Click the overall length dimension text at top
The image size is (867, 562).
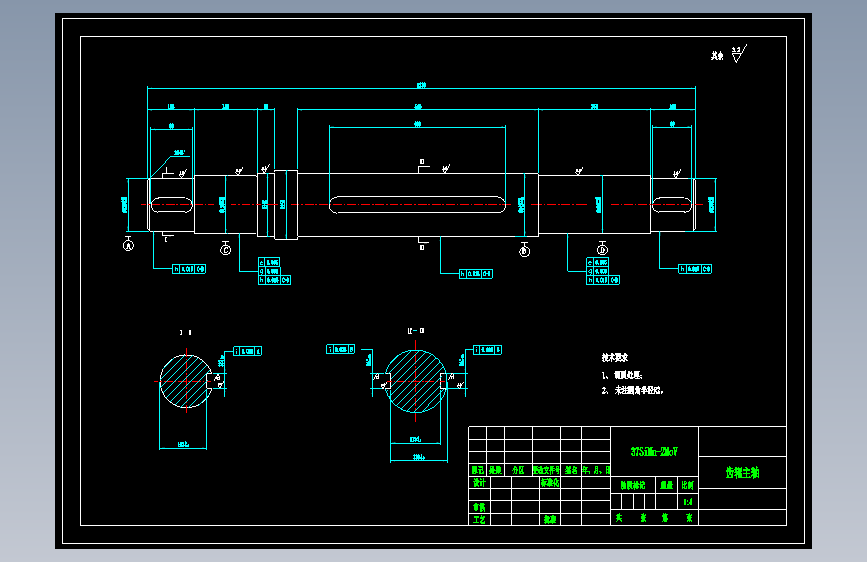point(421,85)
